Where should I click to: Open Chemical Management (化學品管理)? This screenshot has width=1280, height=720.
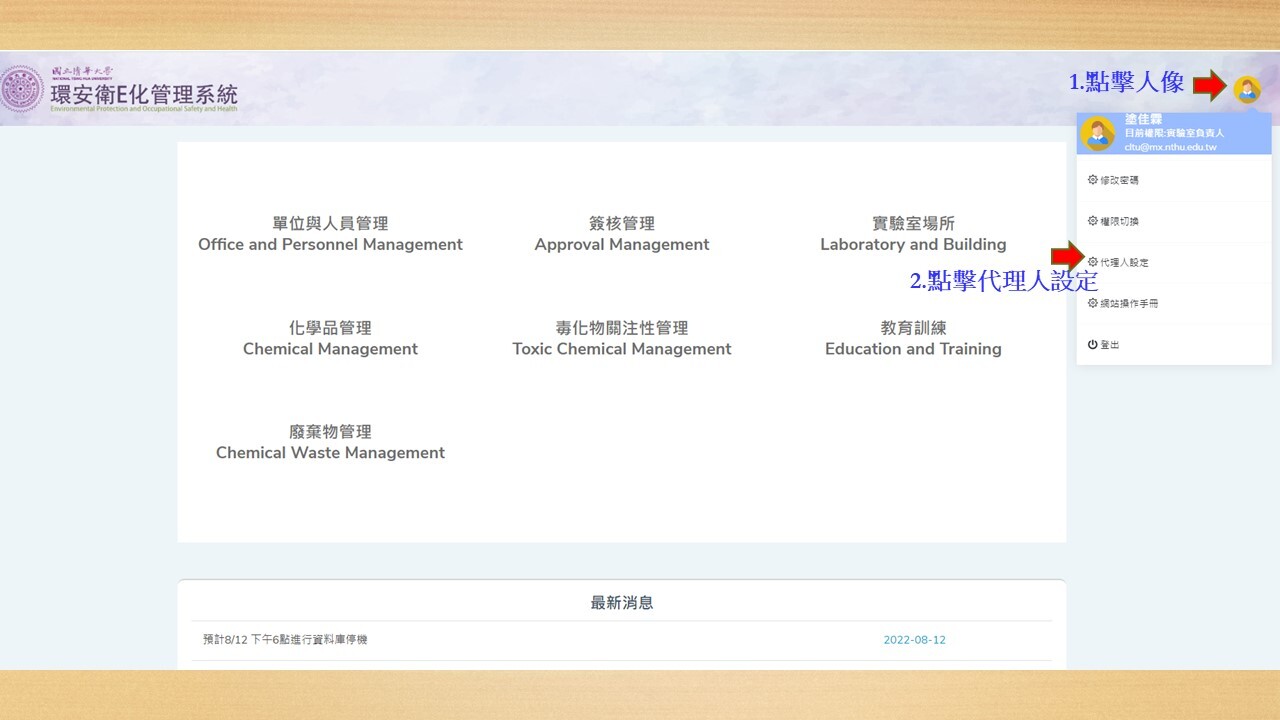tap(330, 338)
